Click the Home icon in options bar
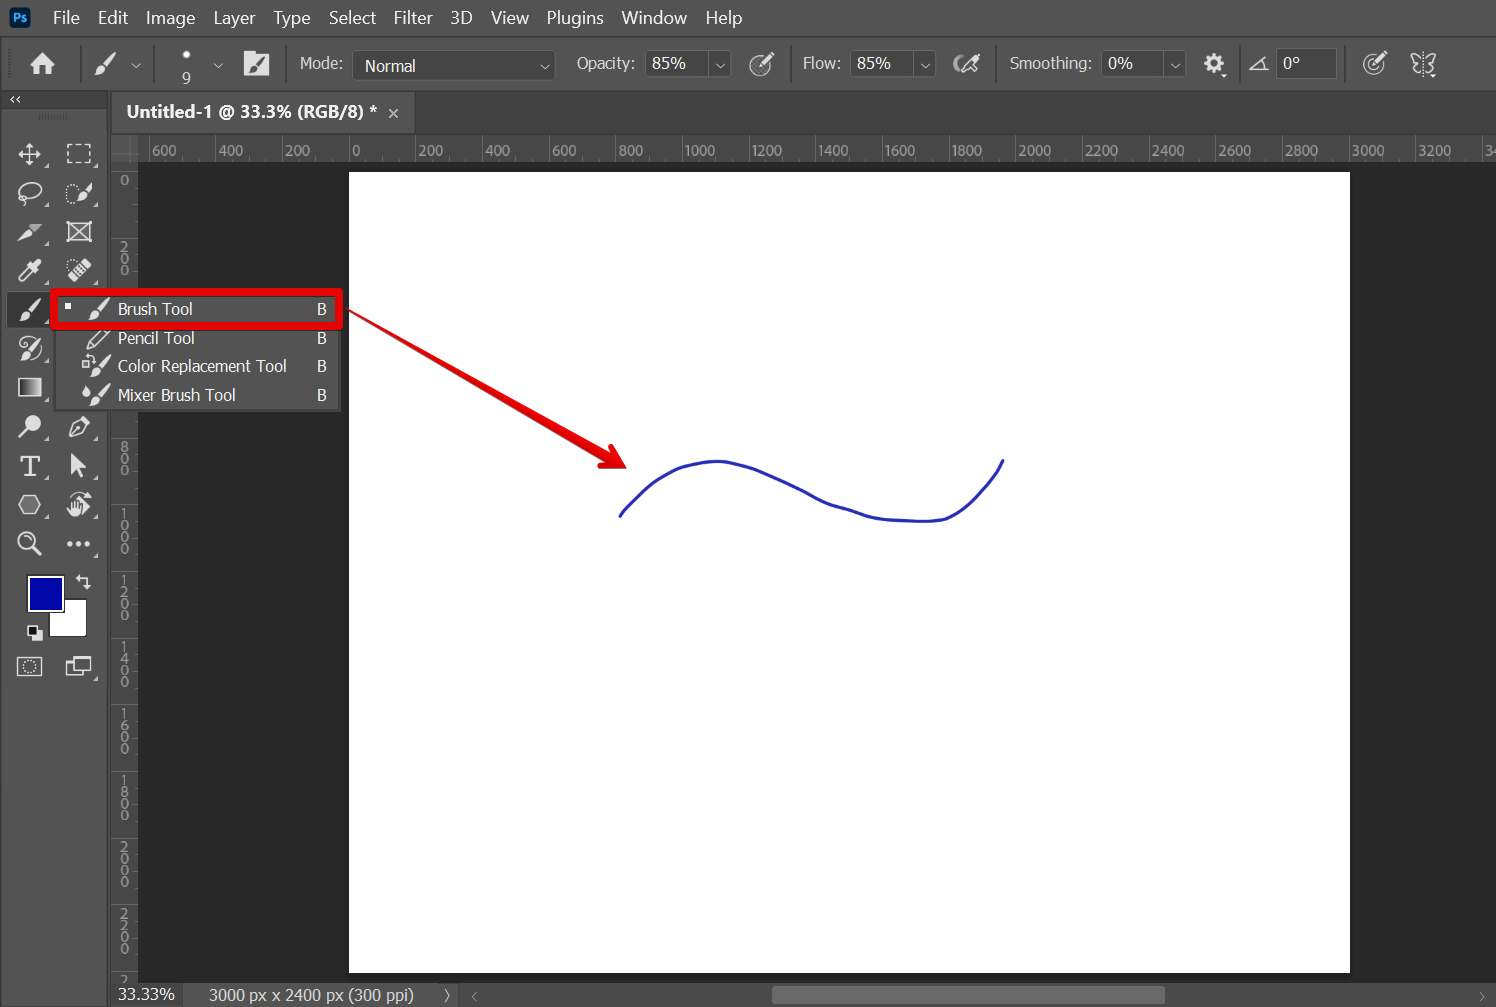 [42, 64]
